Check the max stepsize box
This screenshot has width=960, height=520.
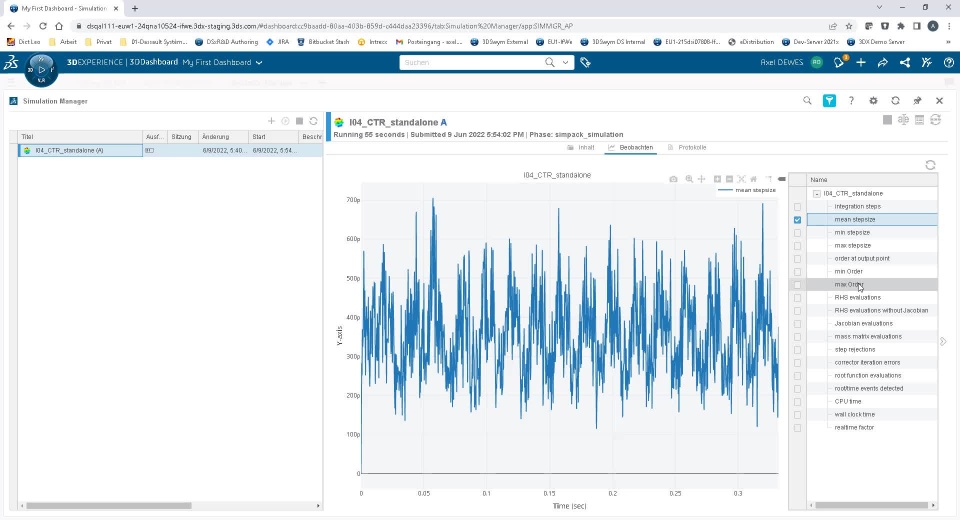tap(797, 246)
